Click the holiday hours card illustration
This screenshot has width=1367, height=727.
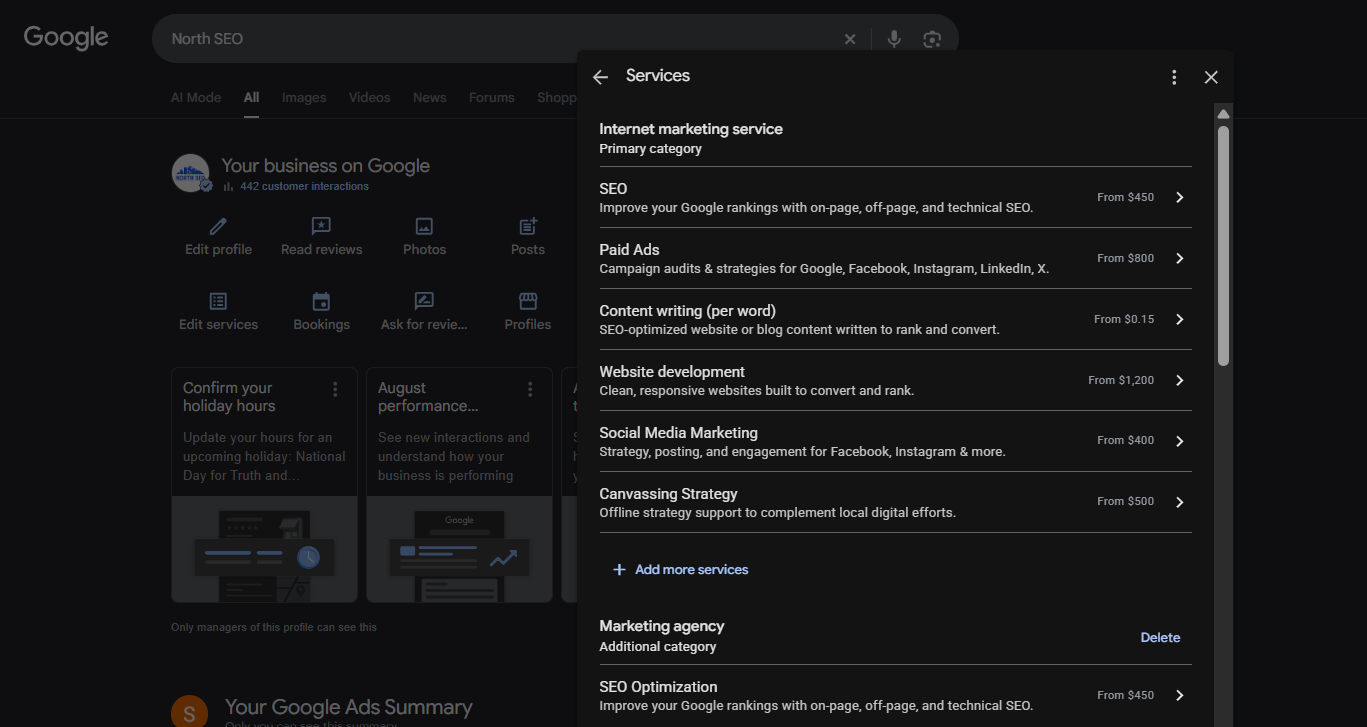pyautogui.click(x=264, y=549)
